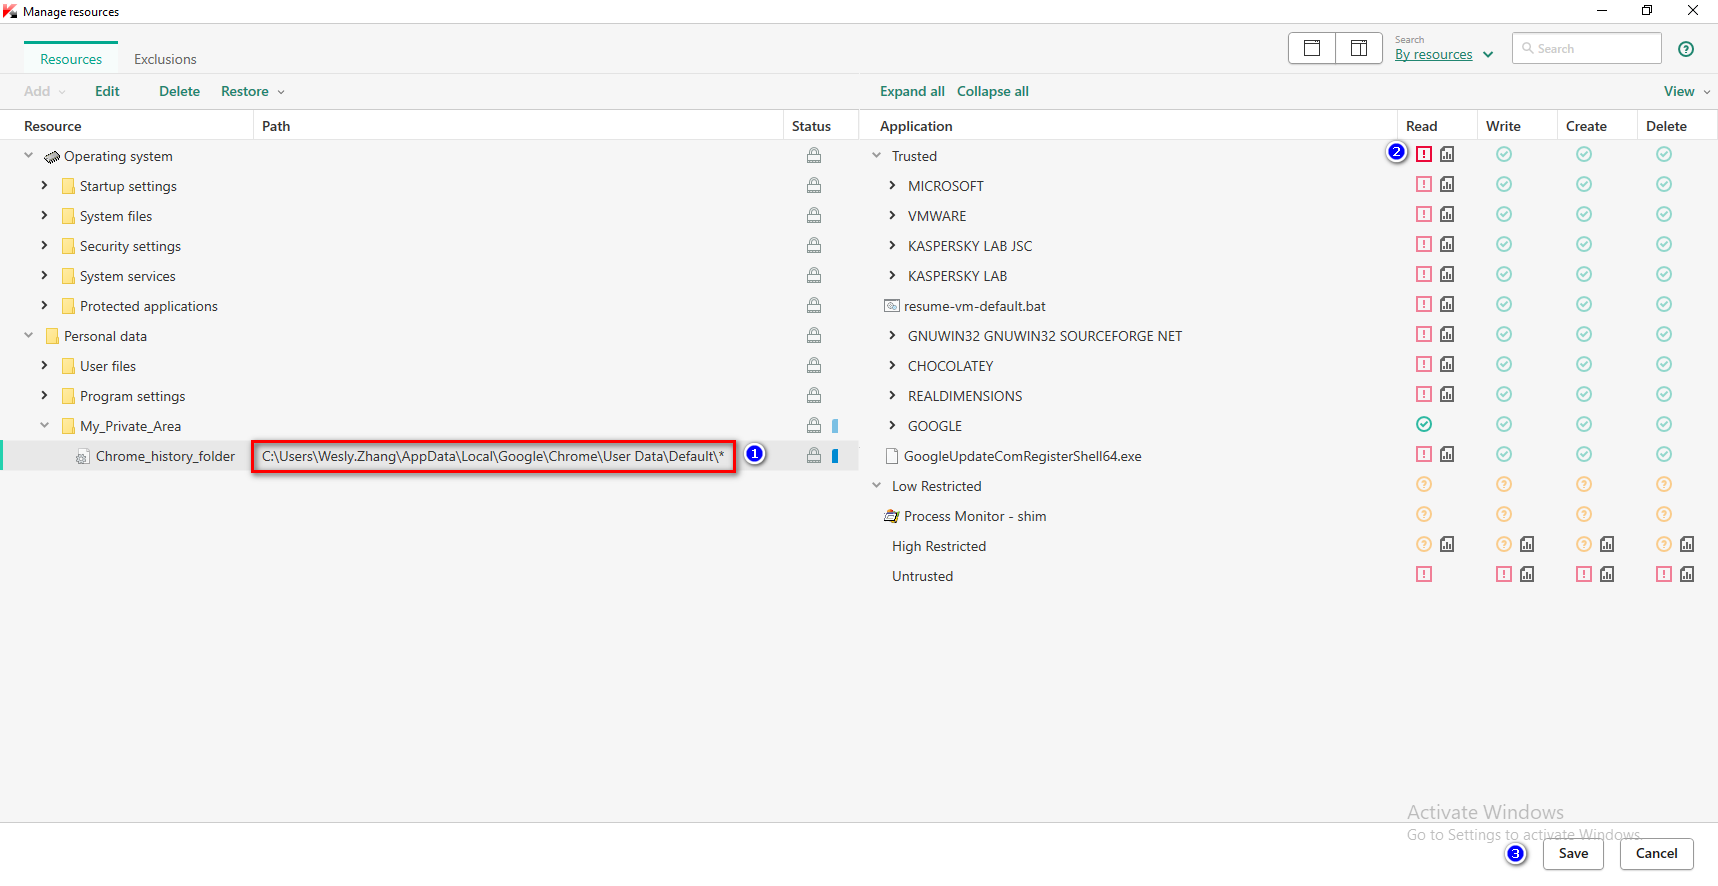The image size is (1718, 886).
Task: Click Collapse all link
Action: click(993, 91)
